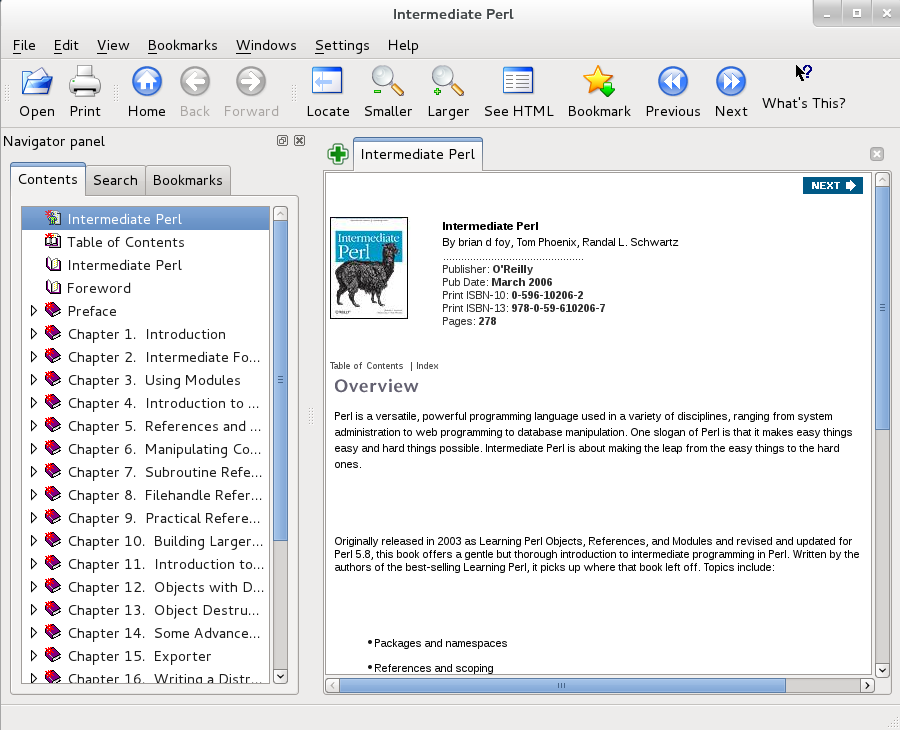Viewport: 900px width, 730px height.
Task: Expand Chapter 5 tree node
Action: (x=33, y=425)
